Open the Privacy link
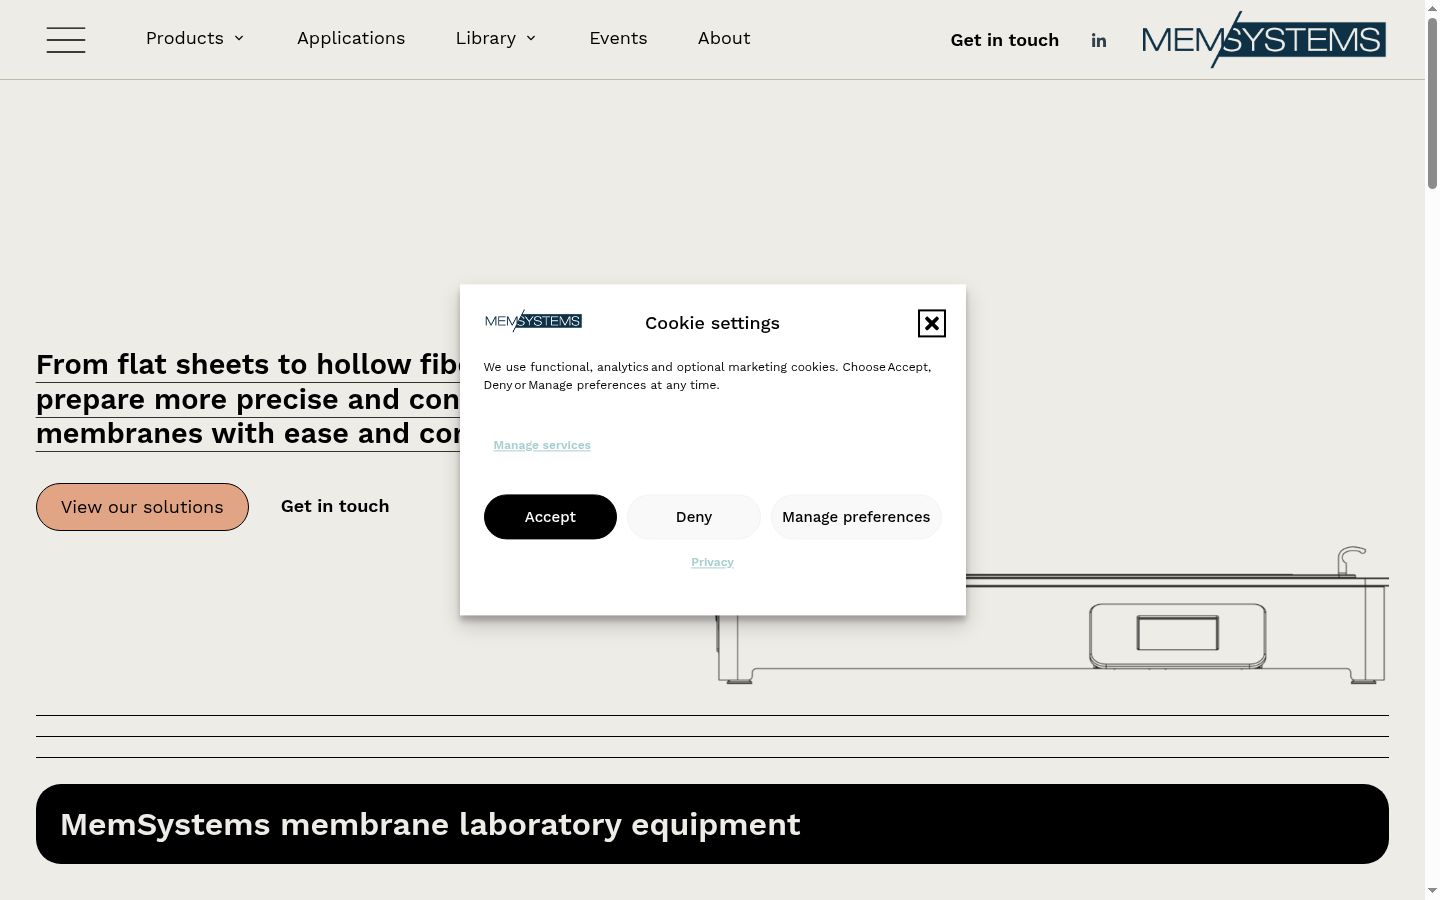Image resolution: width=1440 pixels, height=900 pixels. coord(712,562)
